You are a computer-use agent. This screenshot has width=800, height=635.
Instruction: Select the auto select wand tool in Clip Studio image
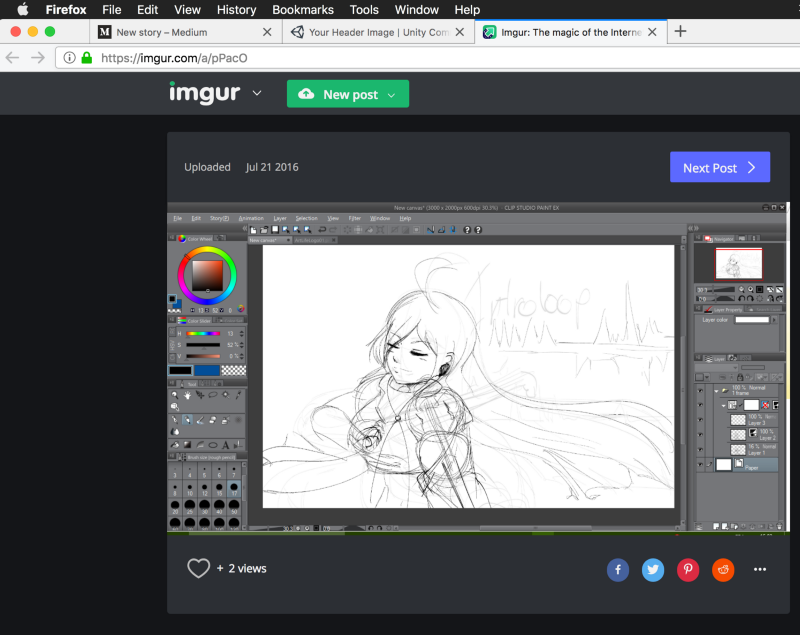(x=226, y=395)
